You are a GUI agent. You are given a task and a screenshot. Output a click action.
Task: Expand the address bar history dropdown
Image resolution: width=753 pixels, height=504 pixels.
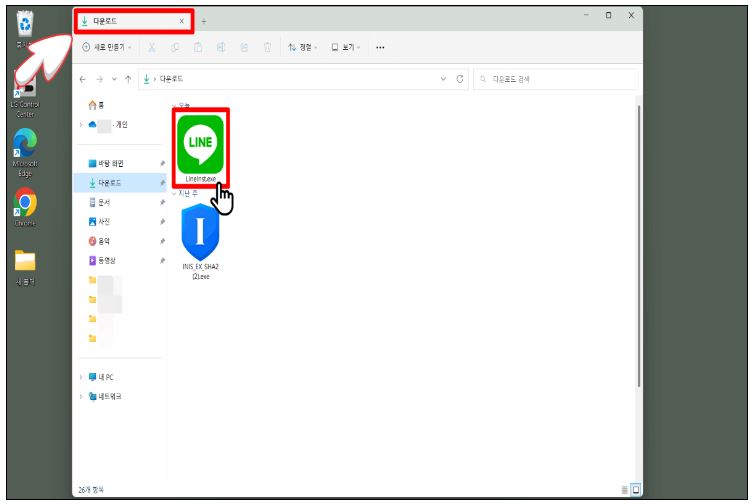pos(443,79)
